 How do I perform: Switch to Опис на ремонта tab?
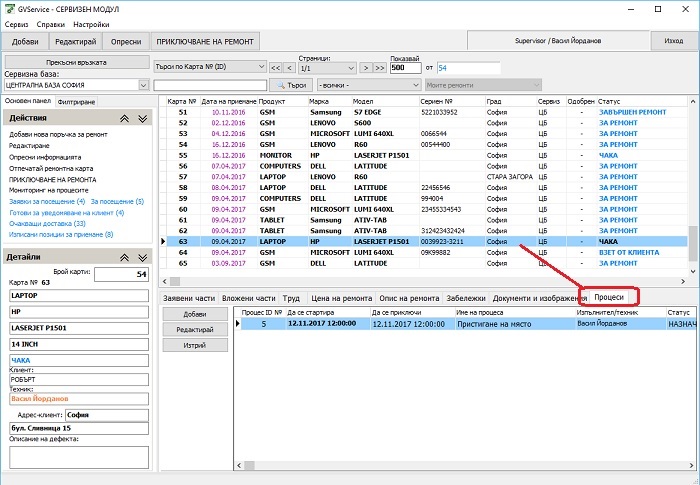pyautogui.click(x=409, y=298)
